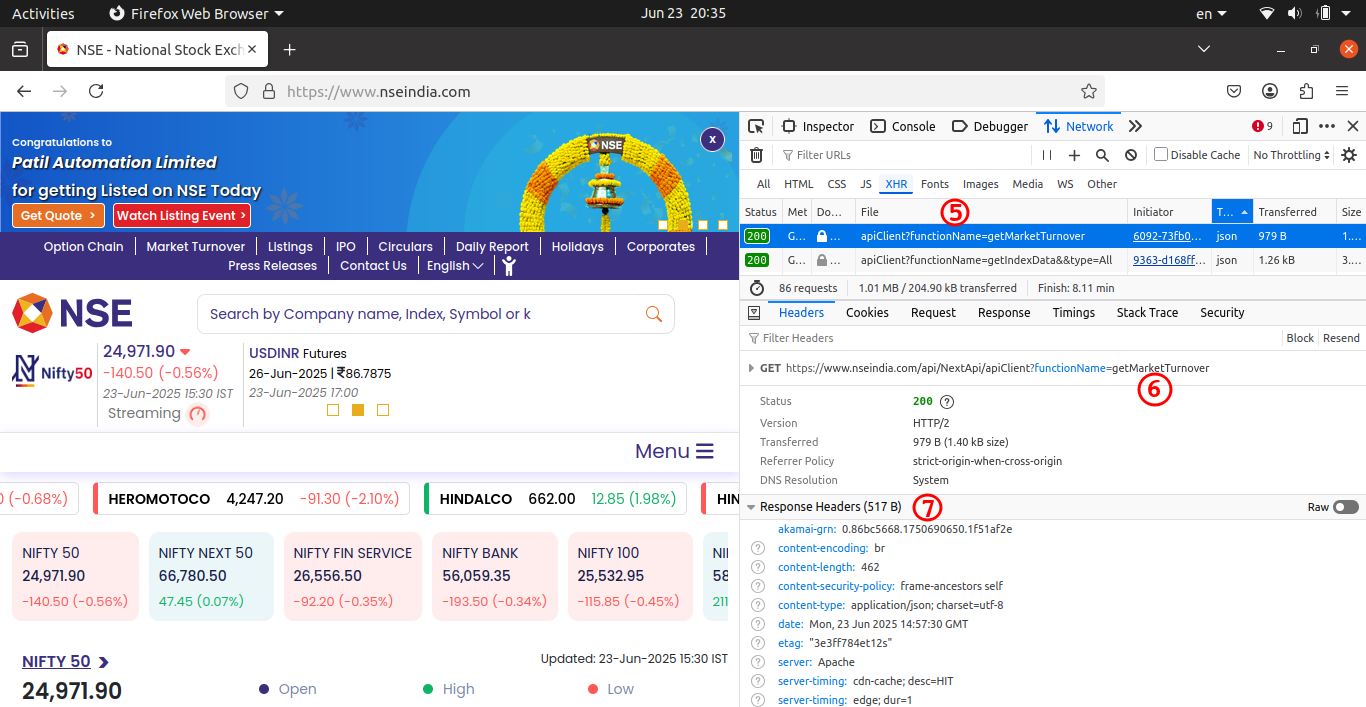Open the DevTools three-dot options menu
This screenshot has width=1366, height=707.
(1327, 126)
